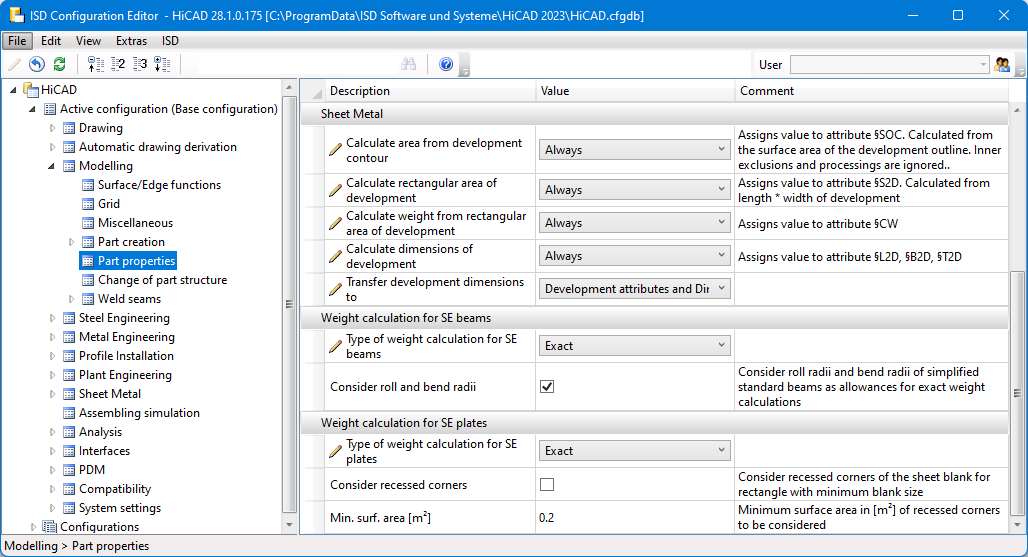Click the greyed pencil edit toolbar icon
Screen dimensions: 1028x557
tap(14, 64)
